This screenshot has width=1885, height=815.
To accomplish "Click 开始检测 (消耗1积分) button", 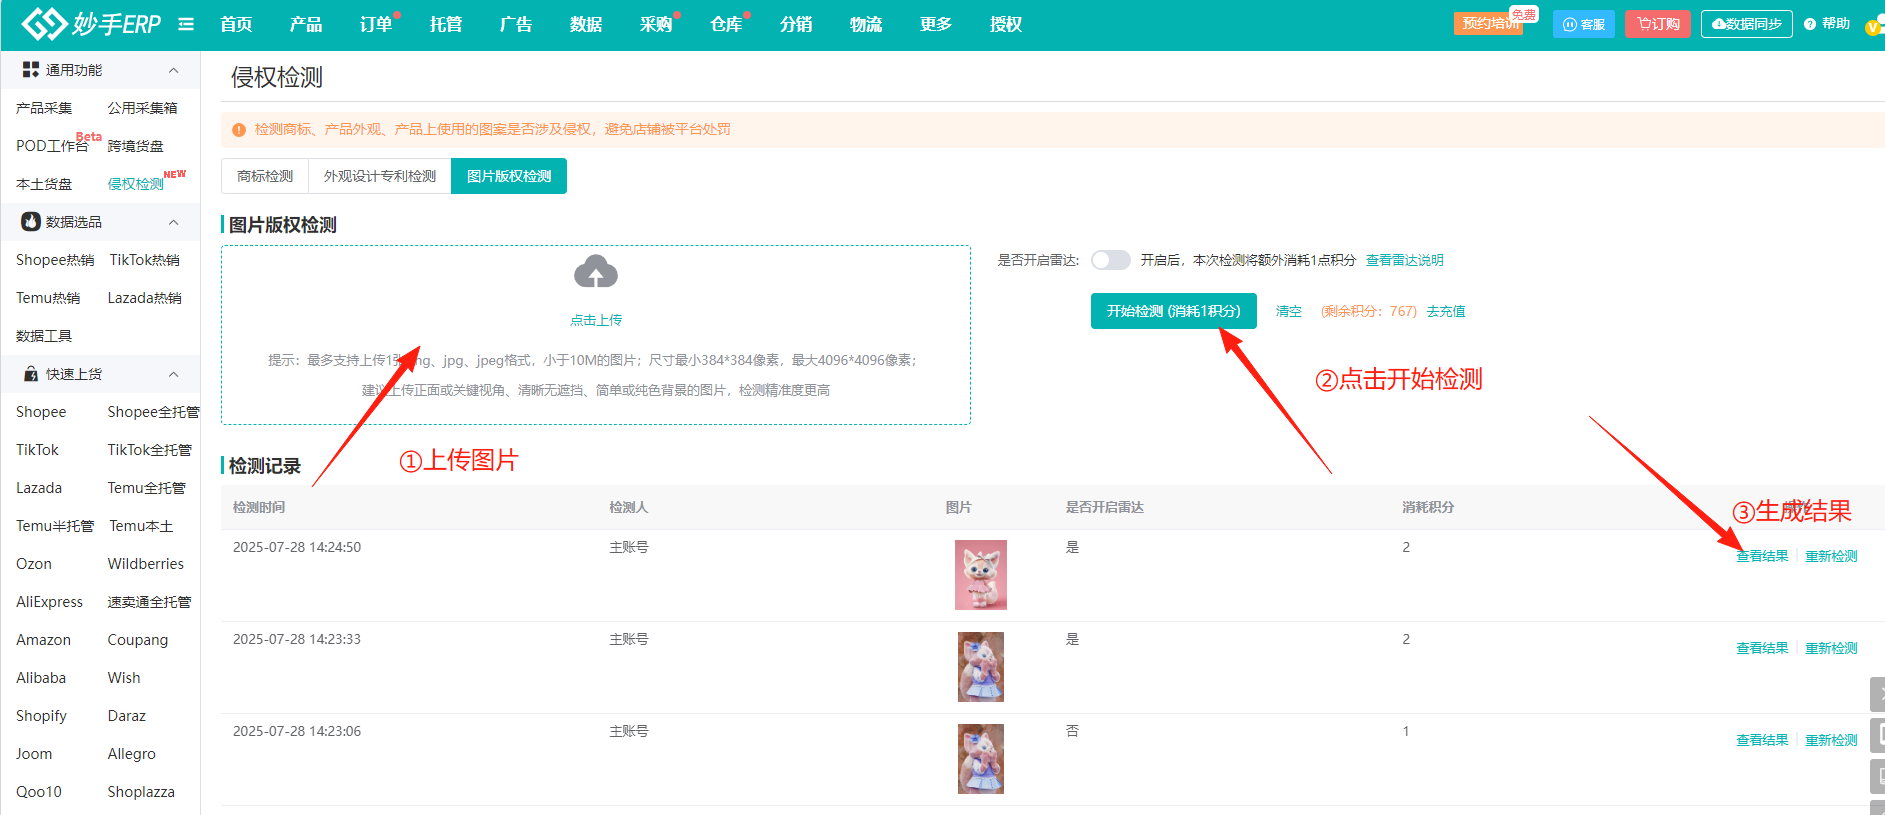I will (1173, 311).
